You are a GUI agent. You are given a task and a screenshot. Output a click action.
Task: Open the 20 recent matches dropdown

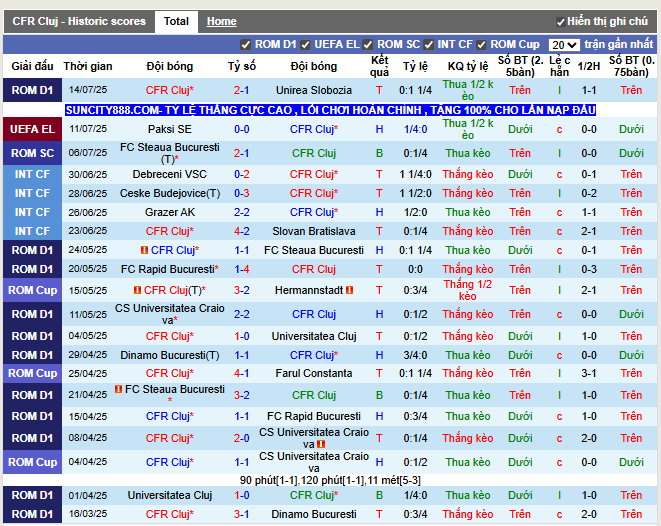[564, 45]
